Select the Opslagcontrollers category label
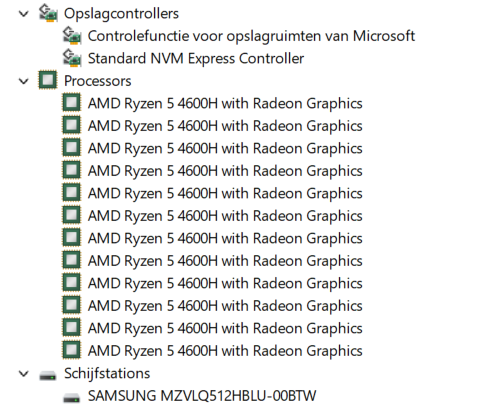This screenshot has height=406, width=482. click(x=121, y=14)
